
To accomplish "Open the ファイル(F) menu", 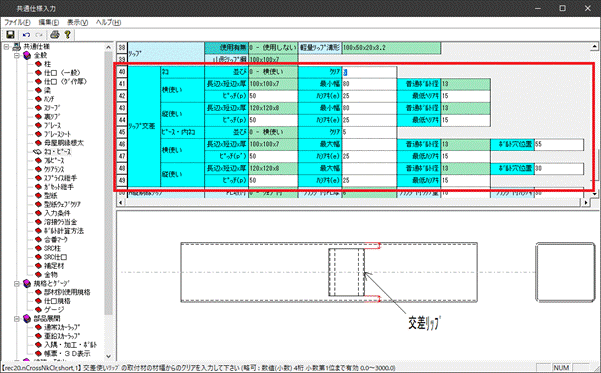I will 17,22.
